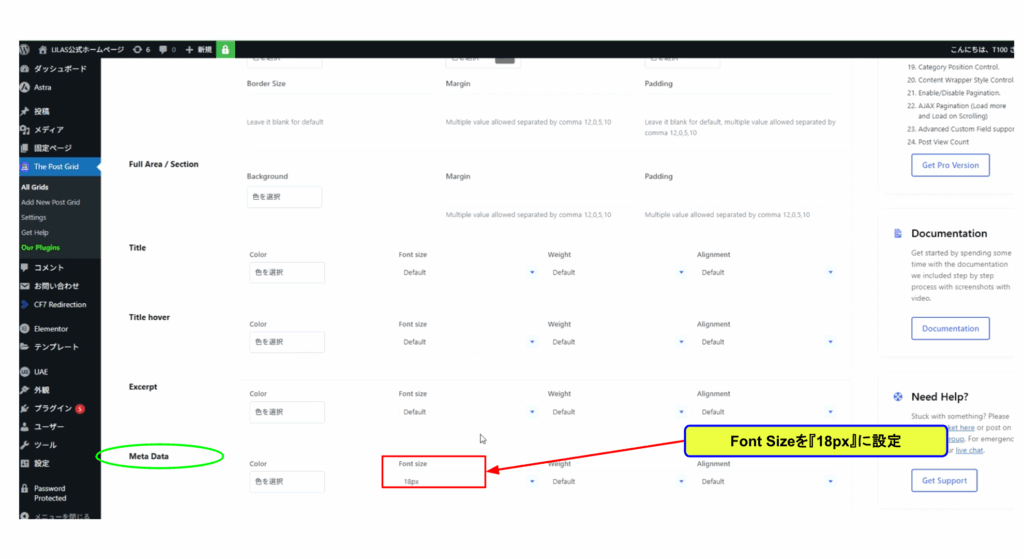
Task: Select All Grids submenu item
Action: tap(35, 187)
